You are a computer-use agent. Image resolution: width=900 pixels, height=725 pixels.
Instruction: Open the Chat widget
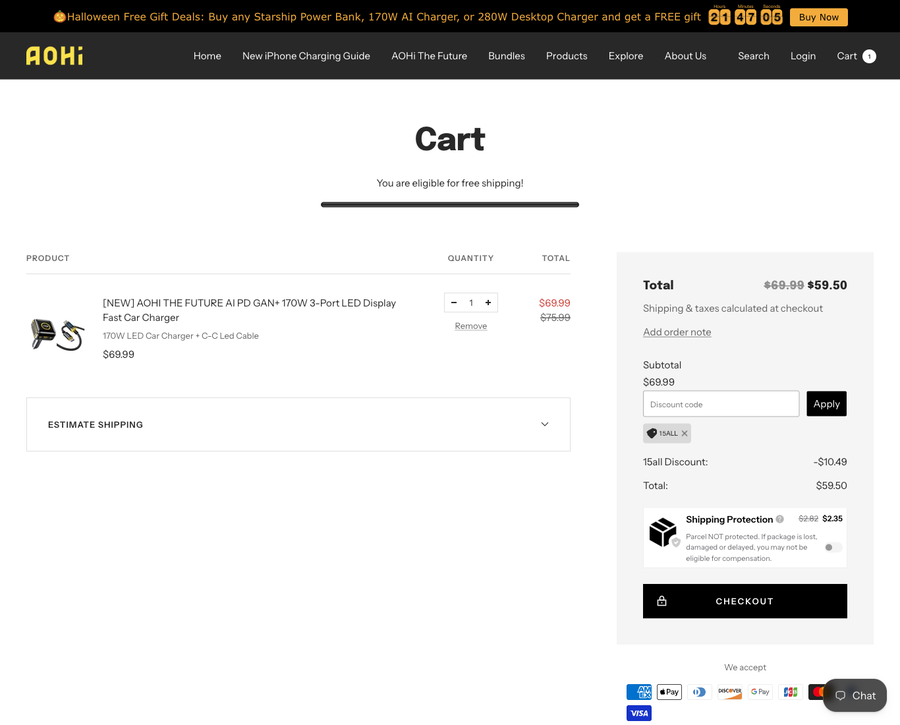[855, 695]
